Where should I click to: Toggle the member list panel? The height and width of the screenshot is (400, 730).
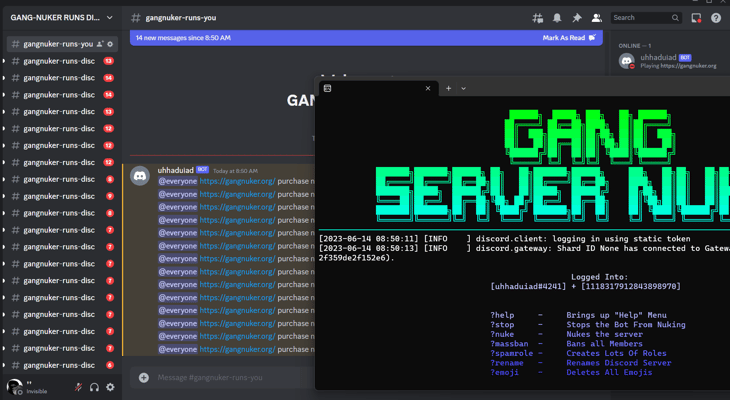tap(596, 18)
